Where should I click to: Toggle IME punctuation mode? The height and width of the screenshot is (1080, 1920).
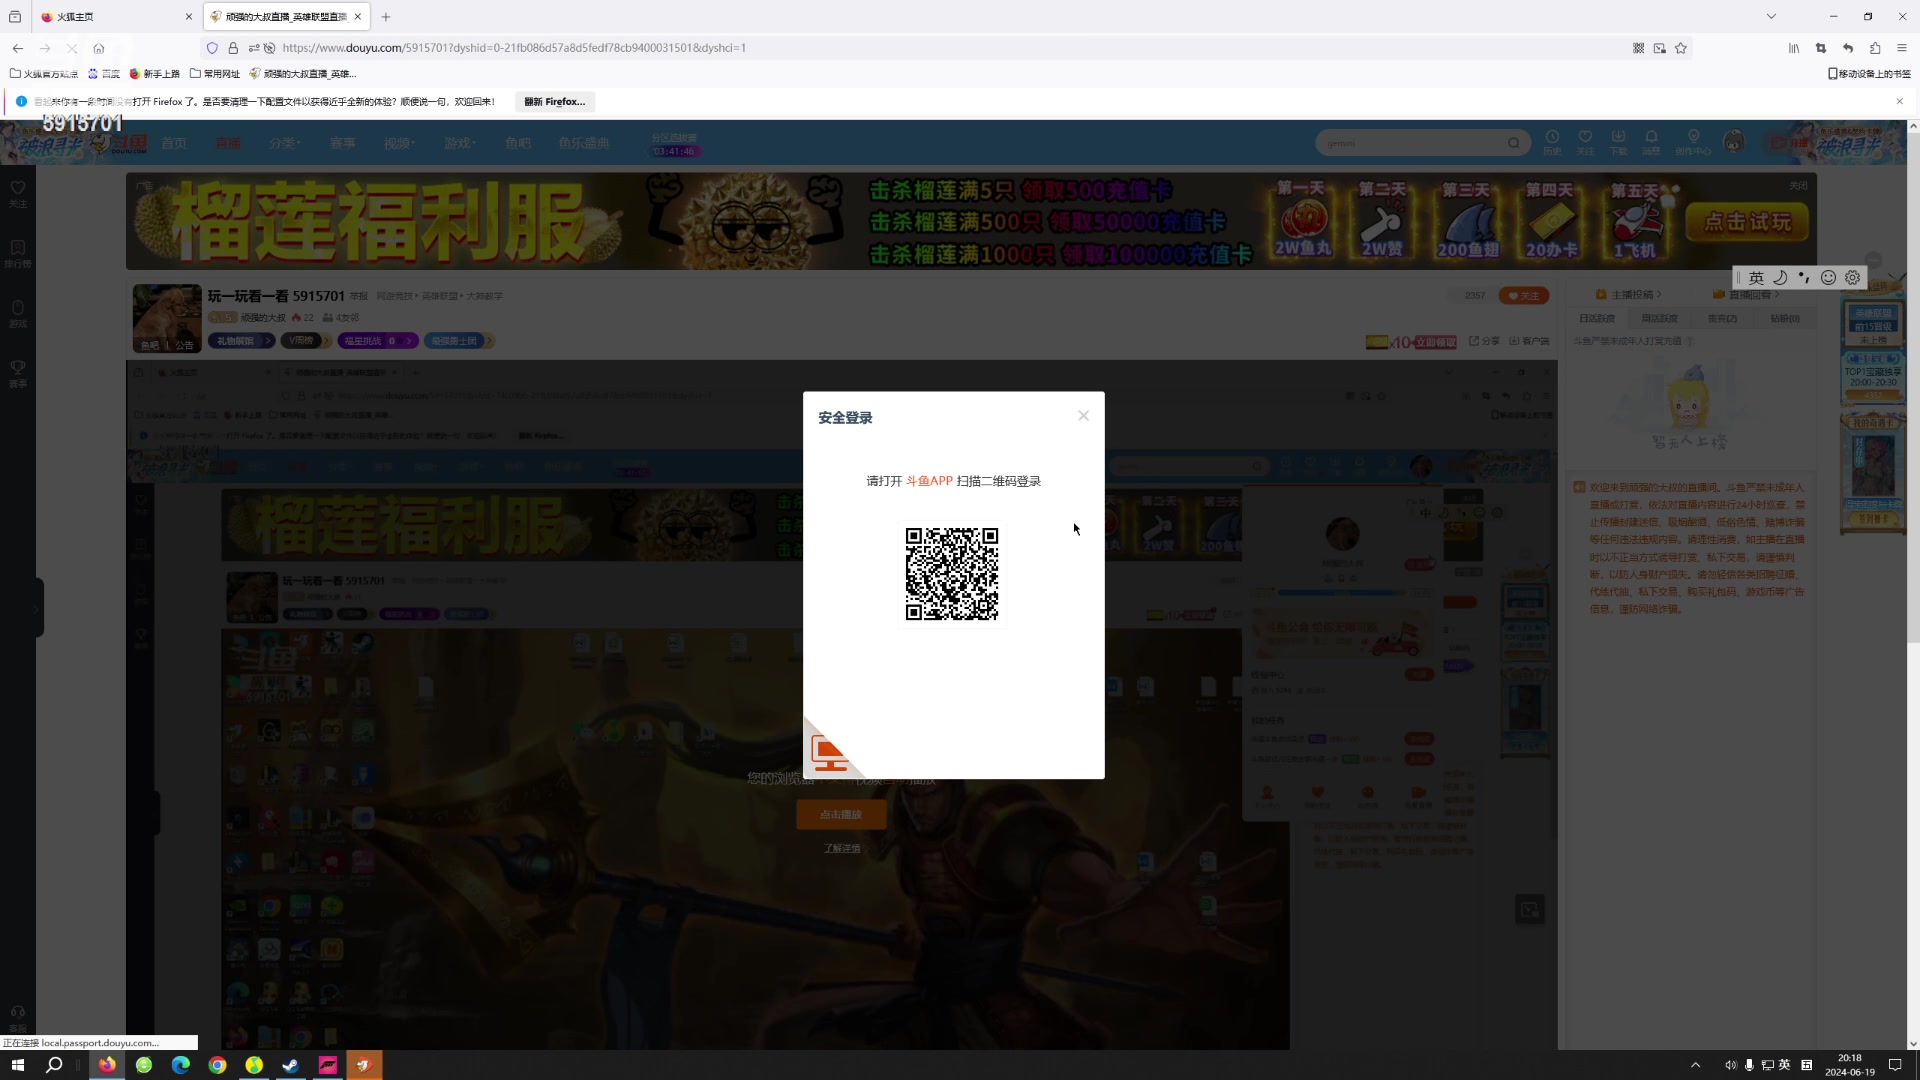(x=1804, y=278)
